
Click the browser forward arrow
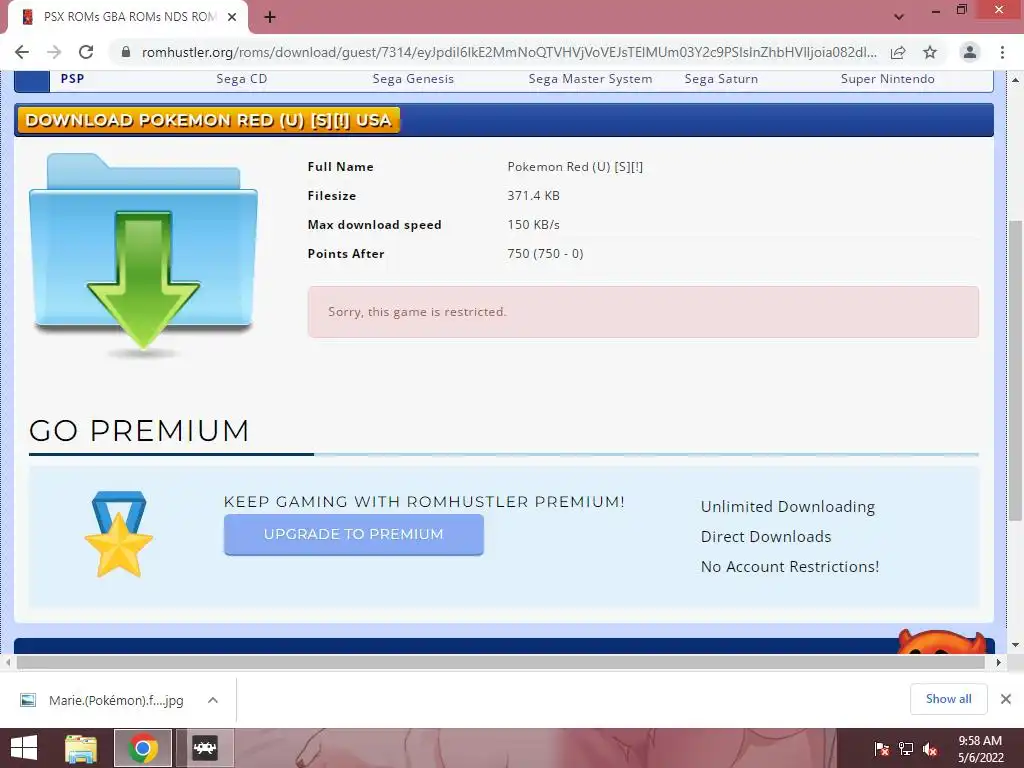54,52
